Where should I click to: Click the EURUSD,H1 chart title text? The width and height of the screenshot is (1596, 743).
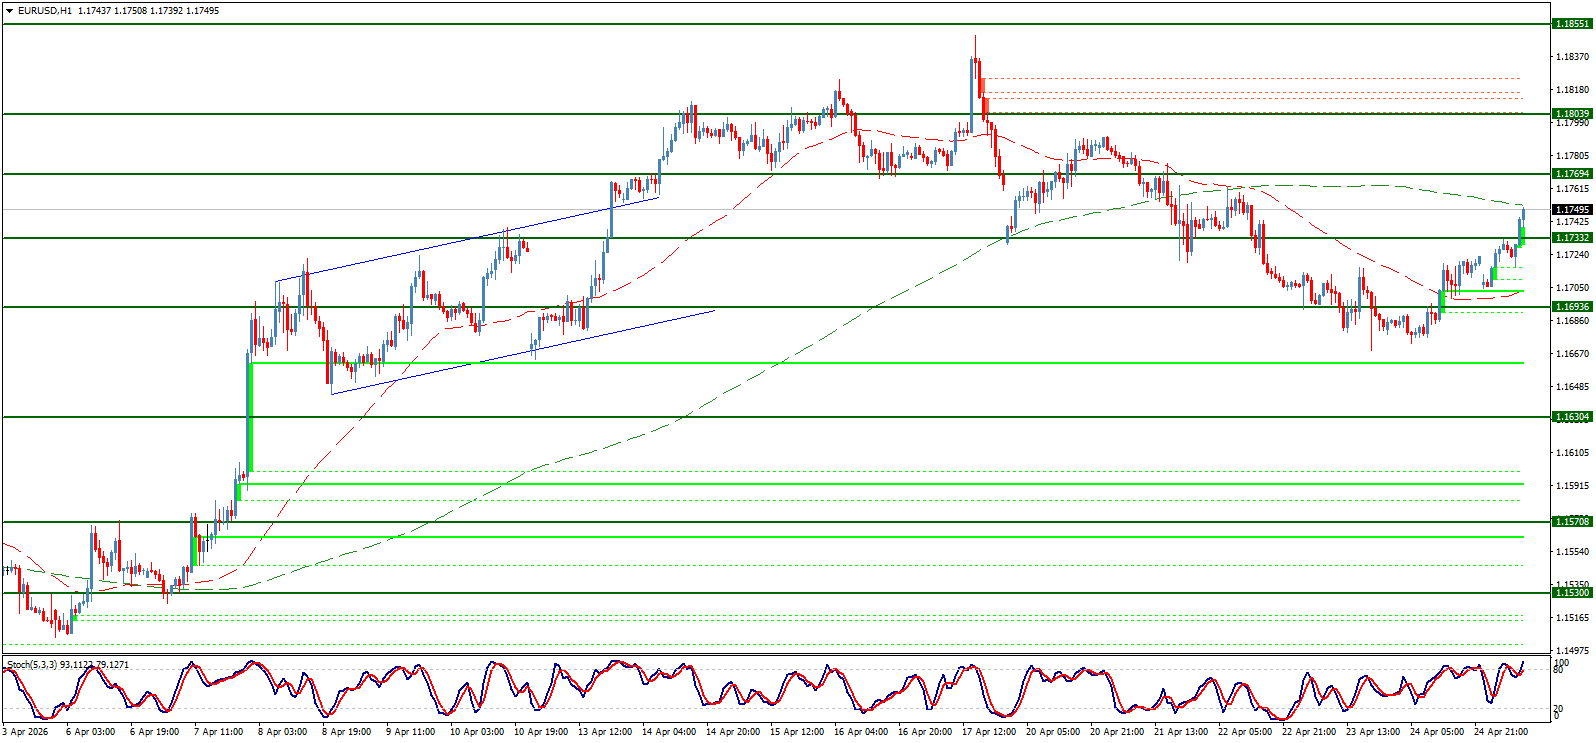[x=45, y=11]
